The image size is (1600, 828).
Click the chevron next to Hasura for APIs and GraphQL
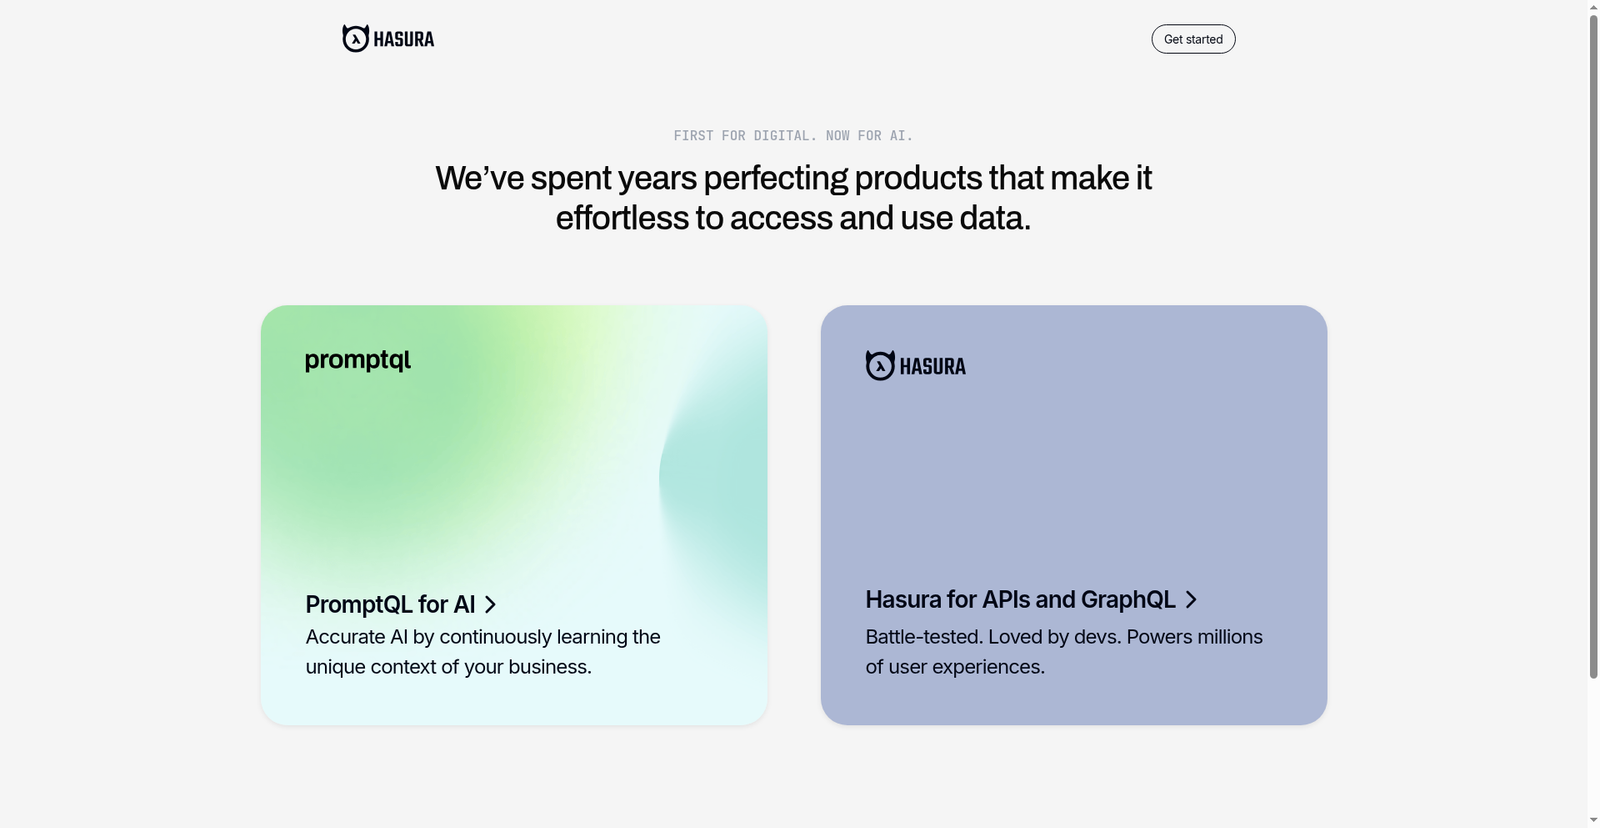coord(1191,599)
